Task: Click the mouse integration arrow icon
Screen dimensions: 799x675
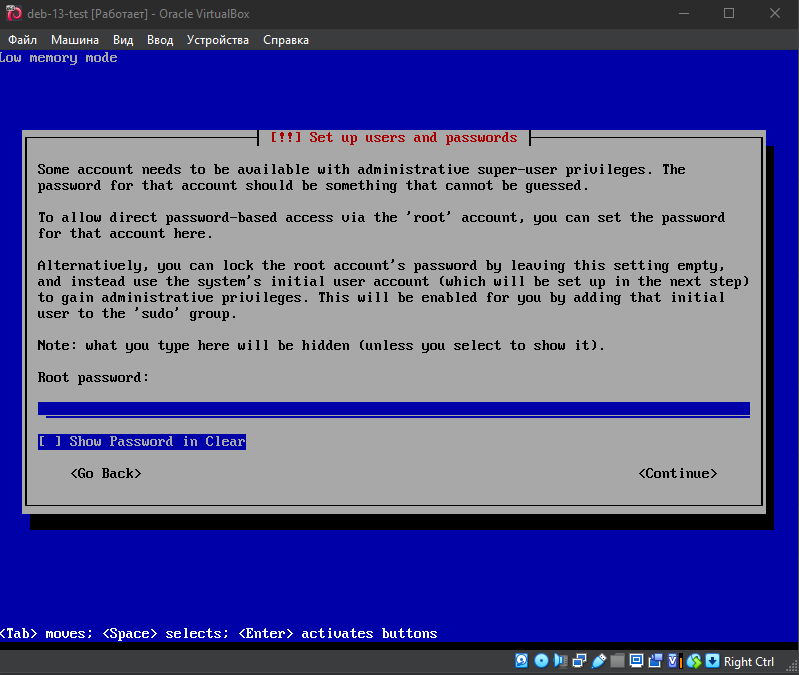Action: coord(712,661)
